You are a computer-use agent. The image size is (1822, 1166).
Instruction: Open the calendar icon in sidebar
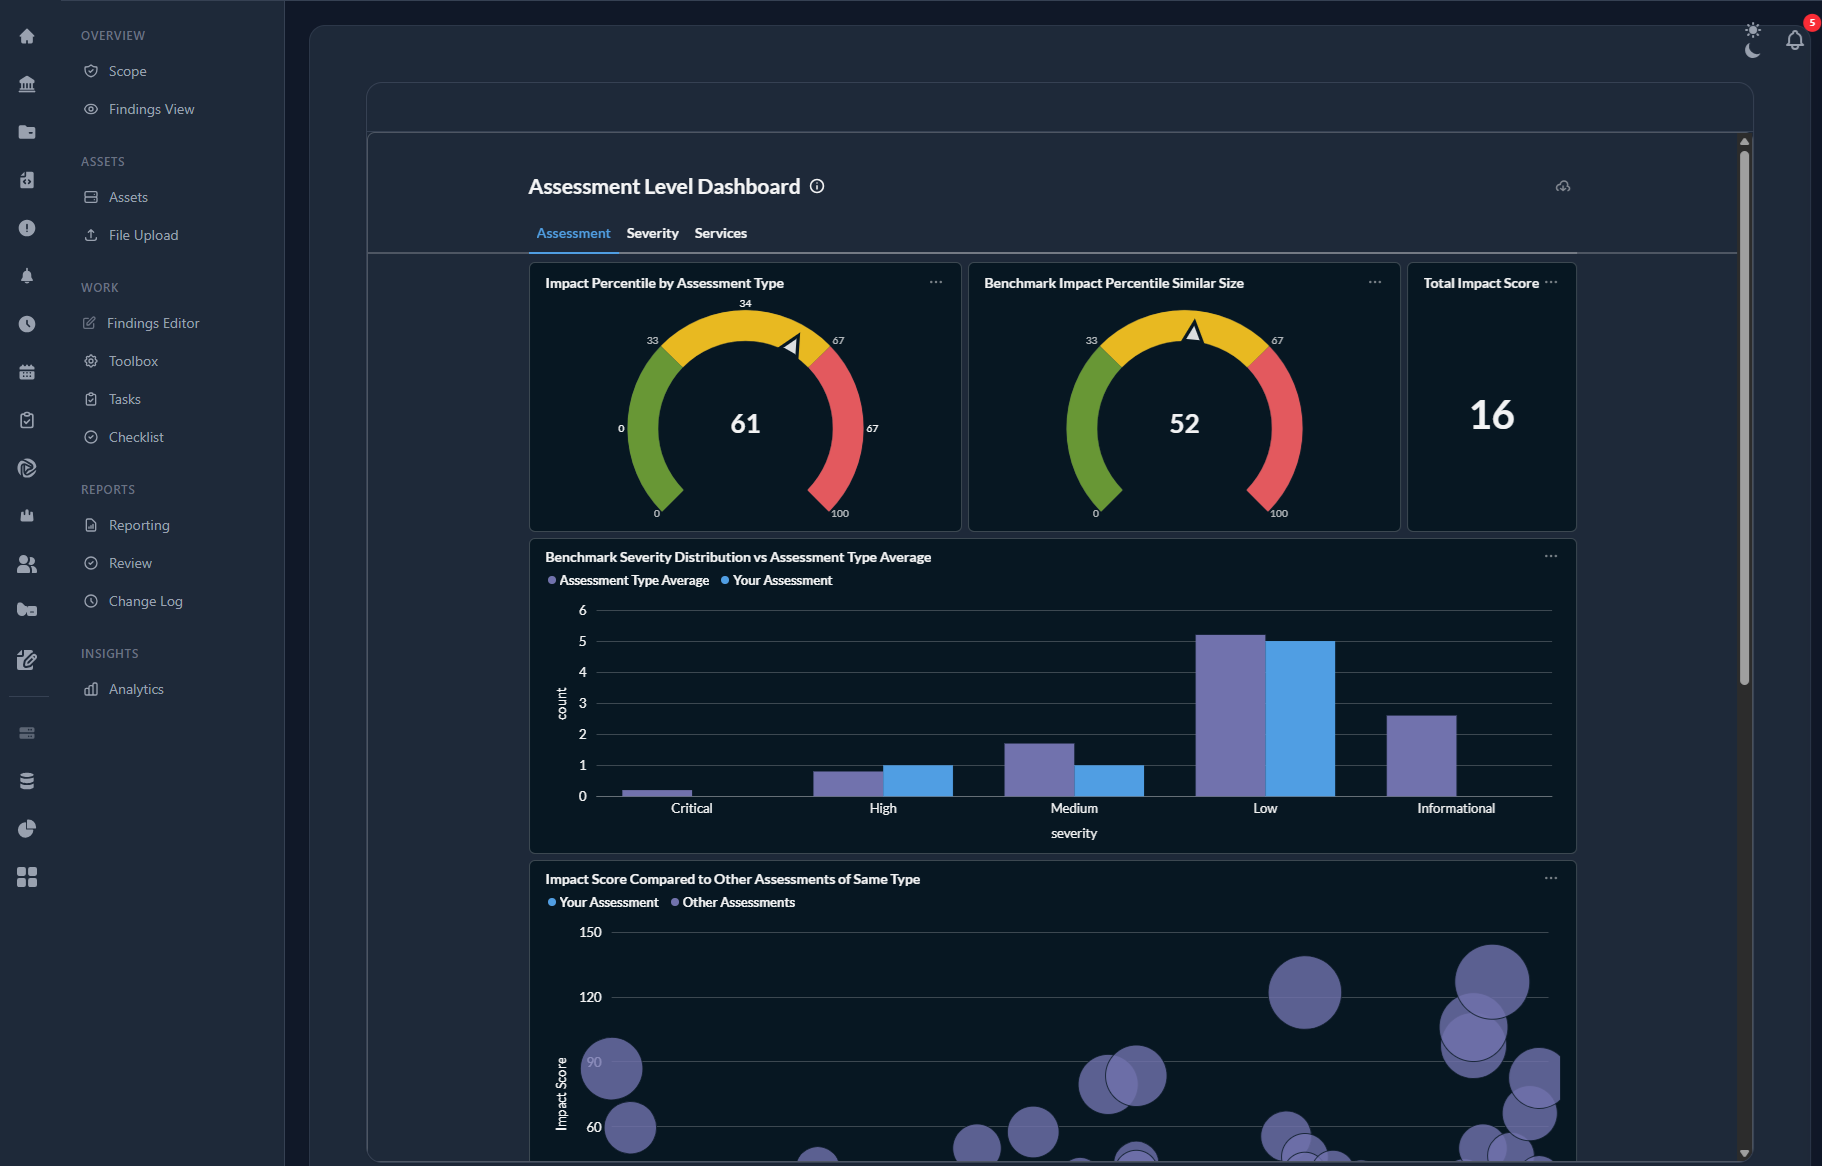(x=27, y=371)
